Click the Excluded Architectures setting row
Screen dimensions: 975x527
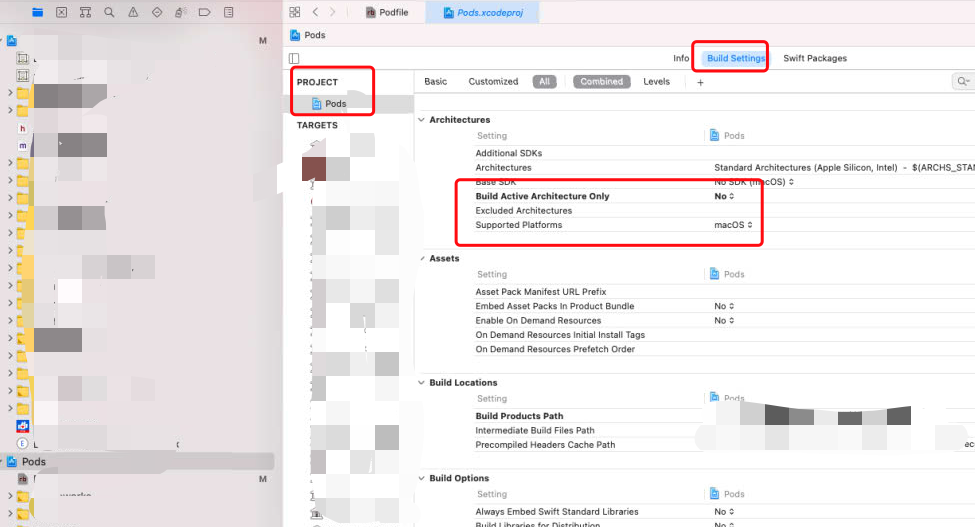point(524,211)
